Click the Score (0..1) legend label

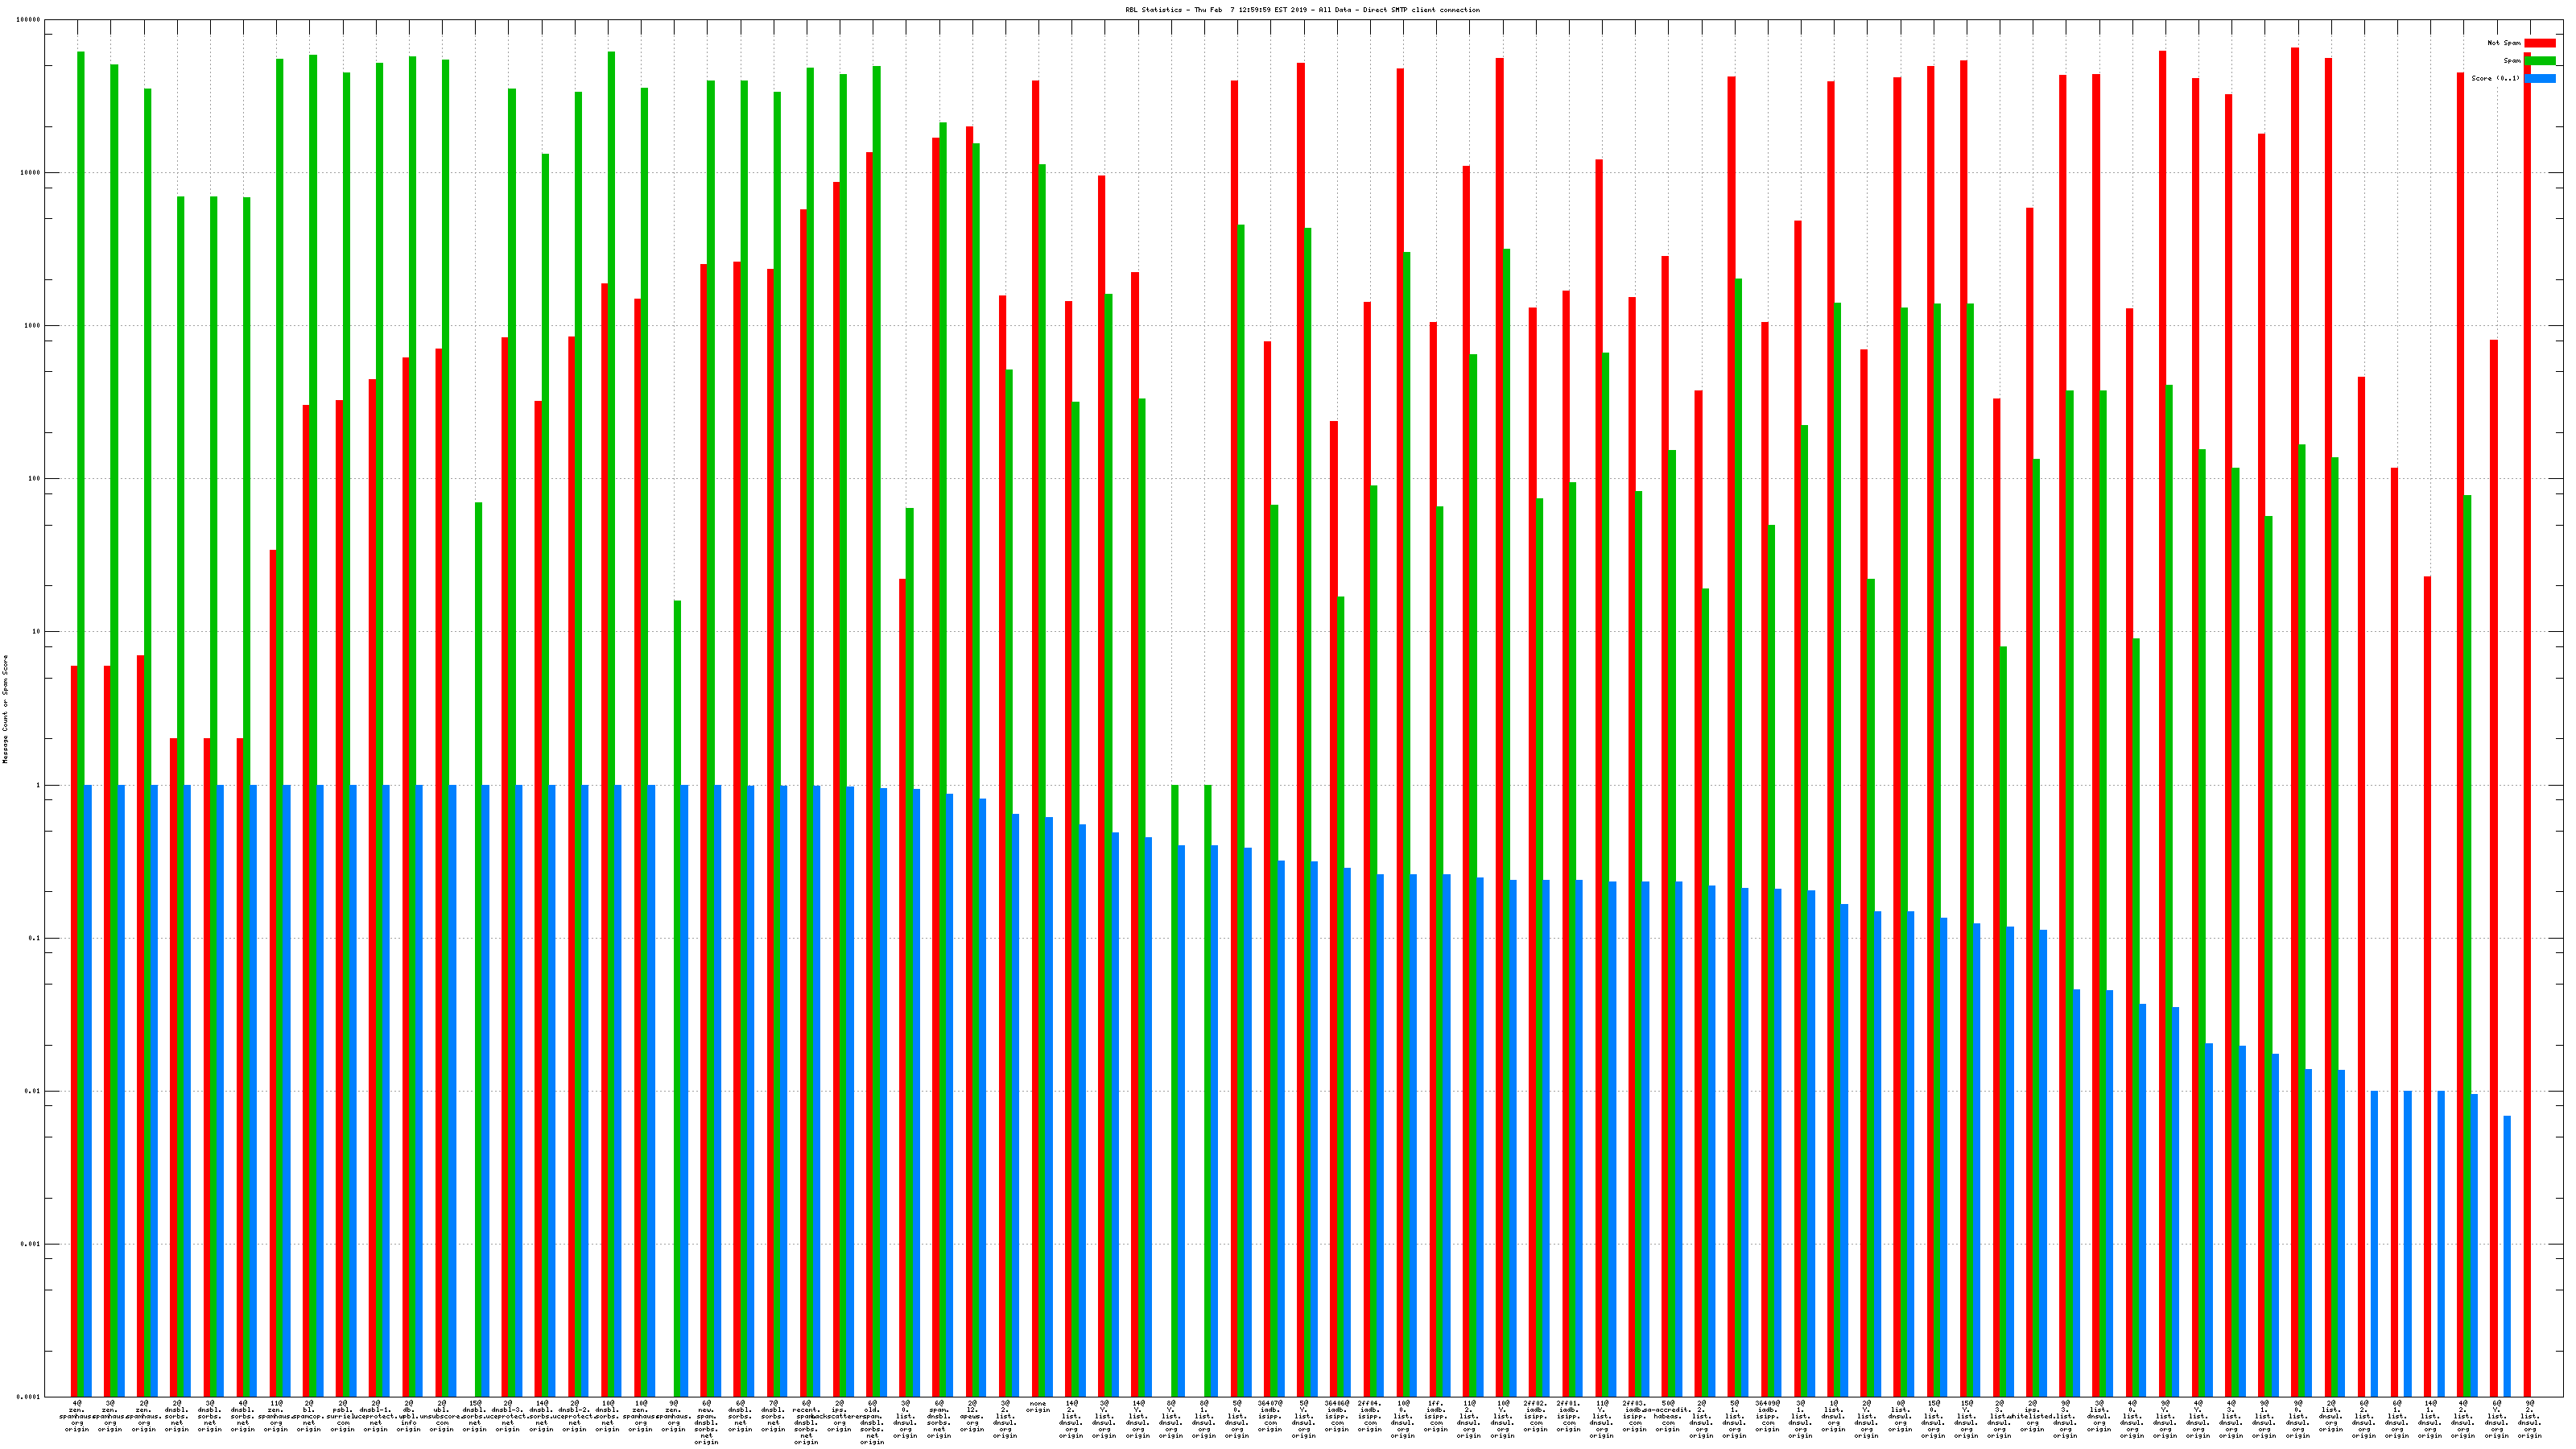(x=2495, y=78)
